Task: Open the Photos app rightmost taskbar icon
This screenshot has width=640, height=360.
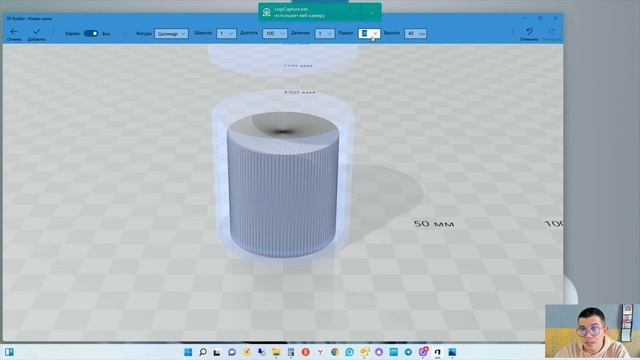Action: (x=452, y=352)
